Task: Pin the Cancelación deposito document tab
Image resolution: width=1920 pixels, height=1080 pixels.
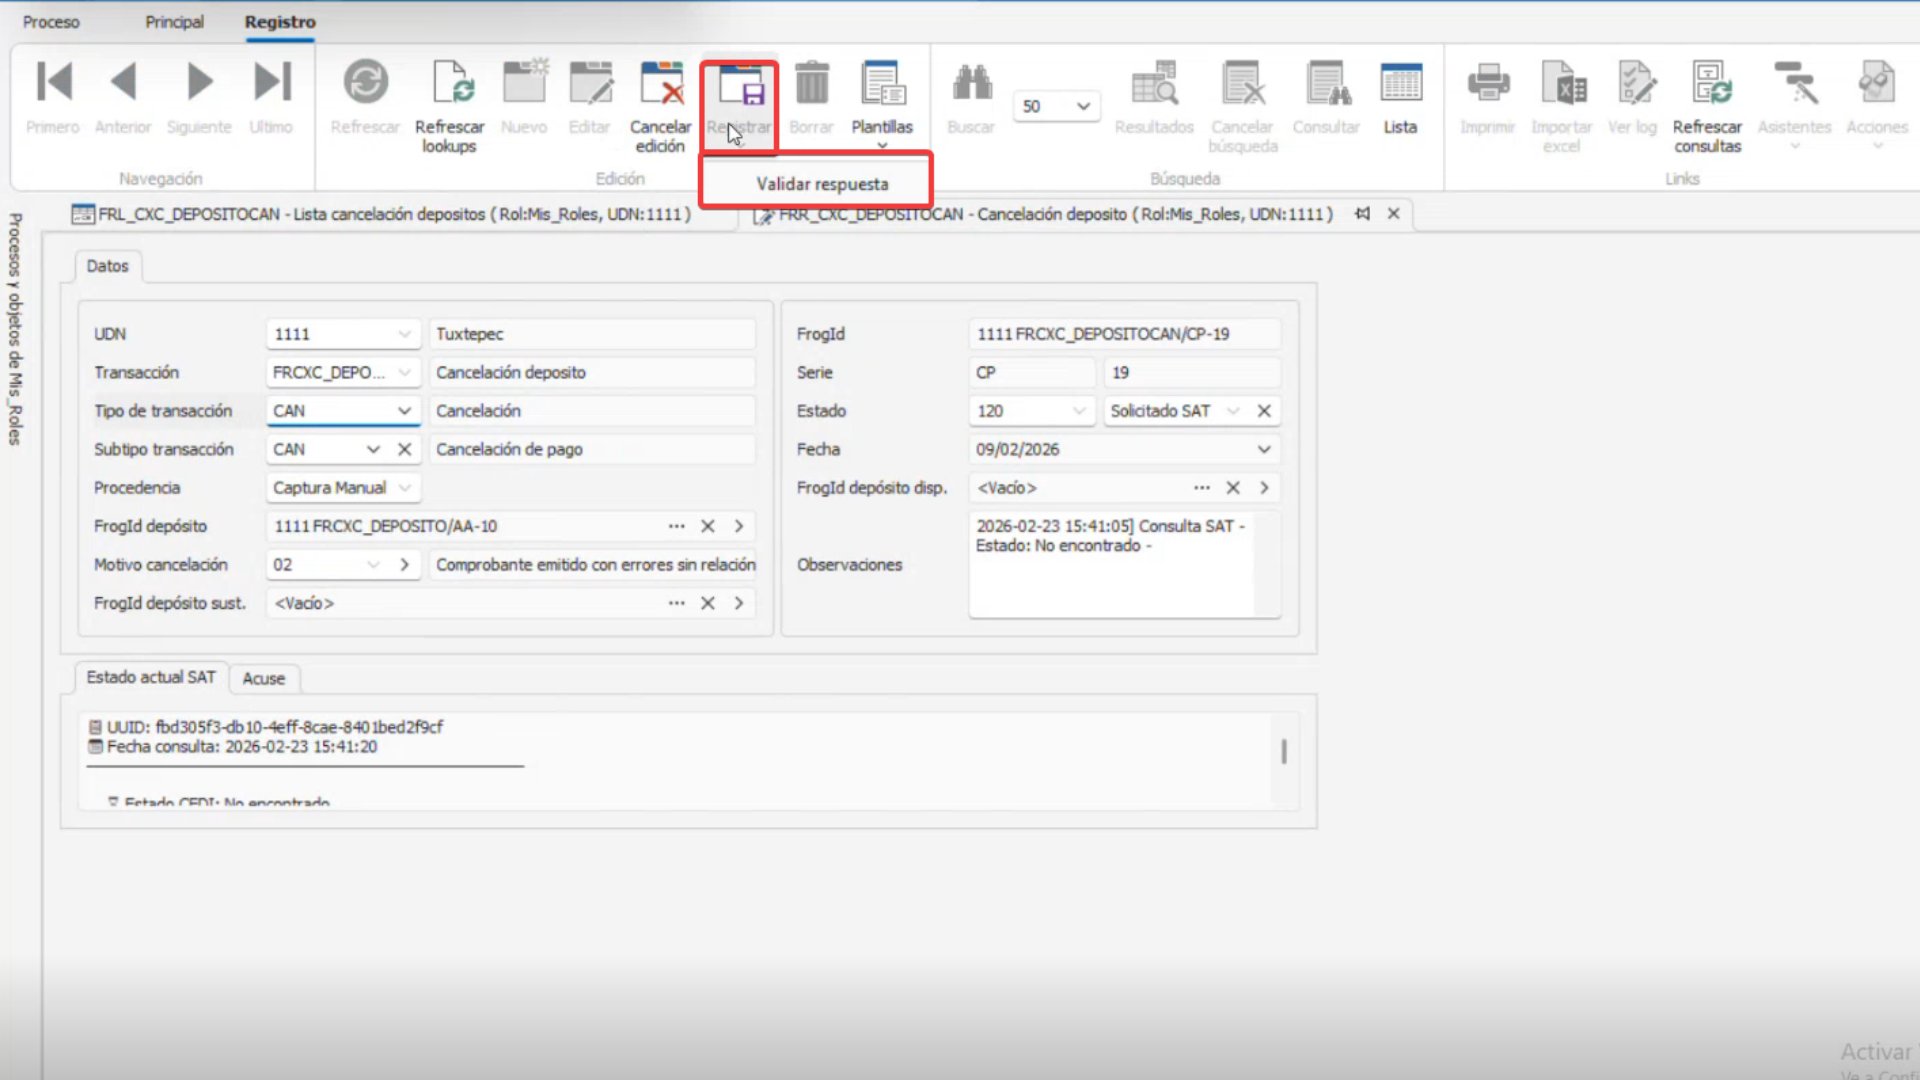Action: tap(1362, 214)
